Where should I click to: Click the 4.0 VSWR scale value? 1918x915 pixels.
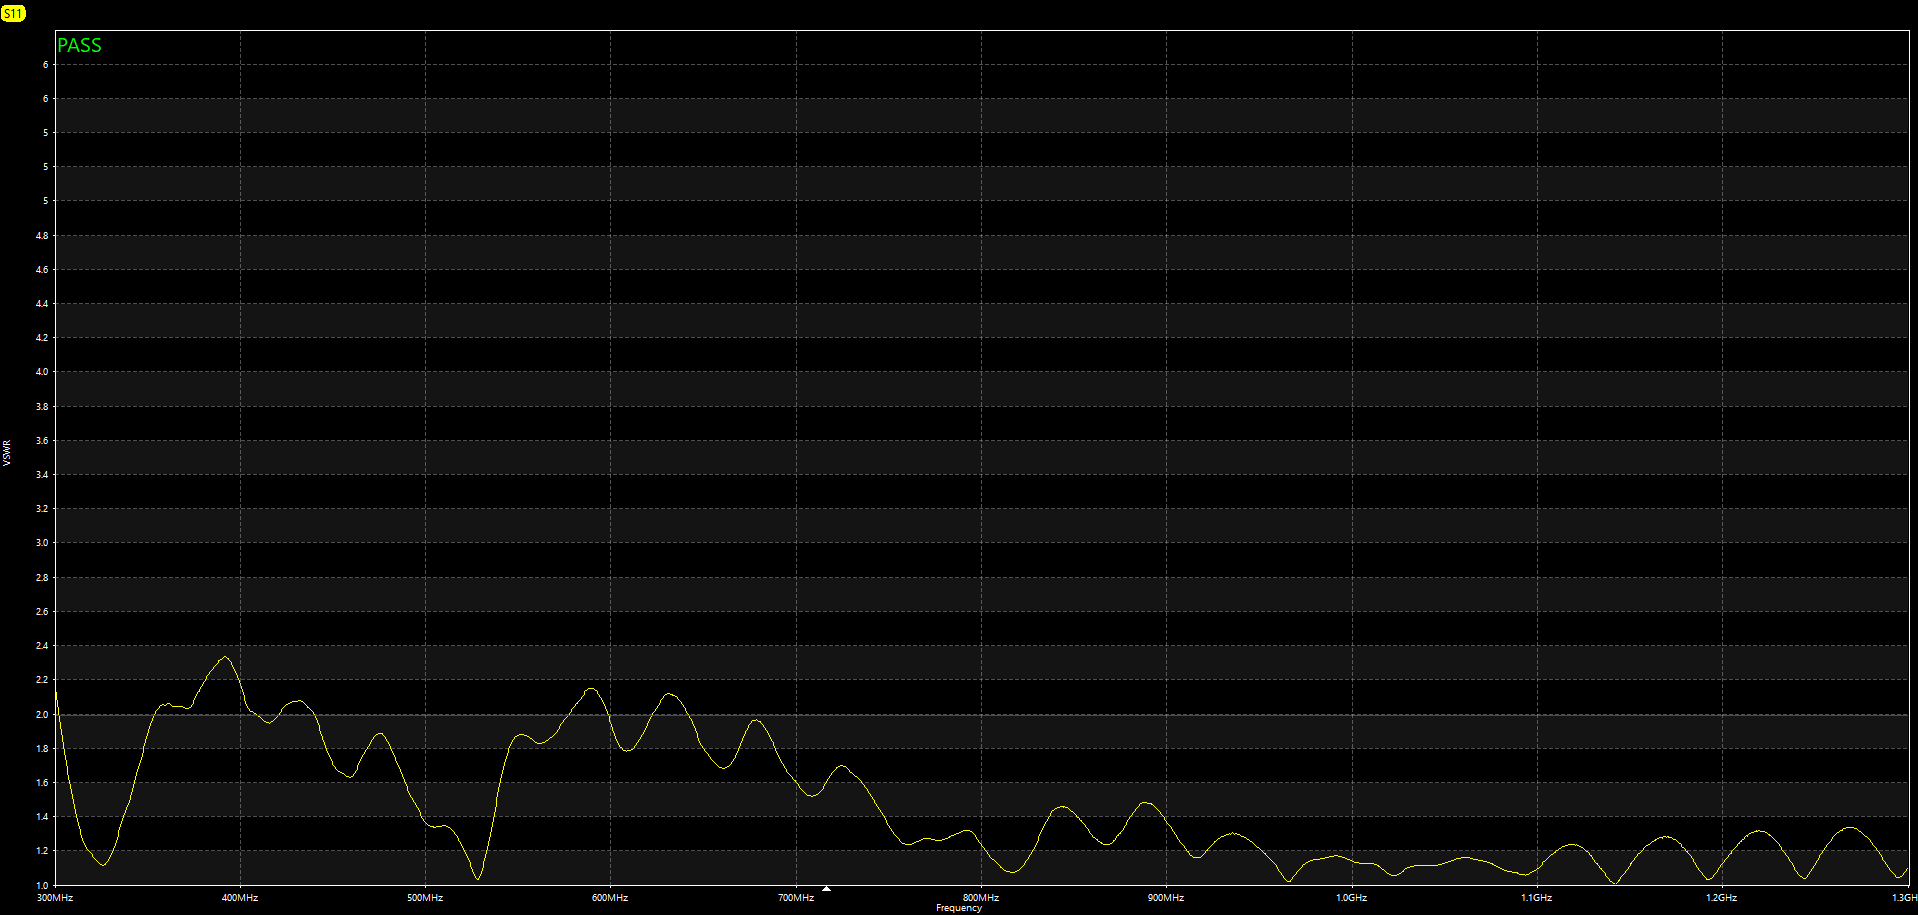click(42, 372)
